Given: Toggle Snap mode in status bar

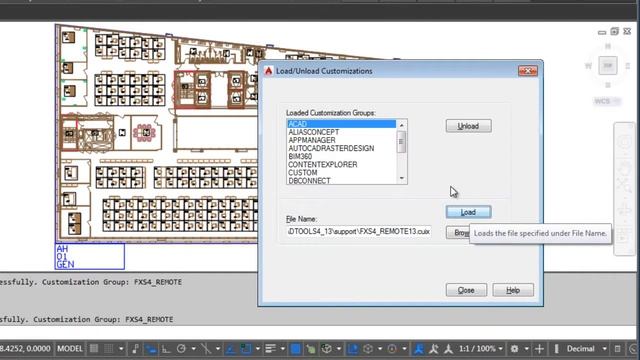Looking at the screenshot, I should (109, 349).
